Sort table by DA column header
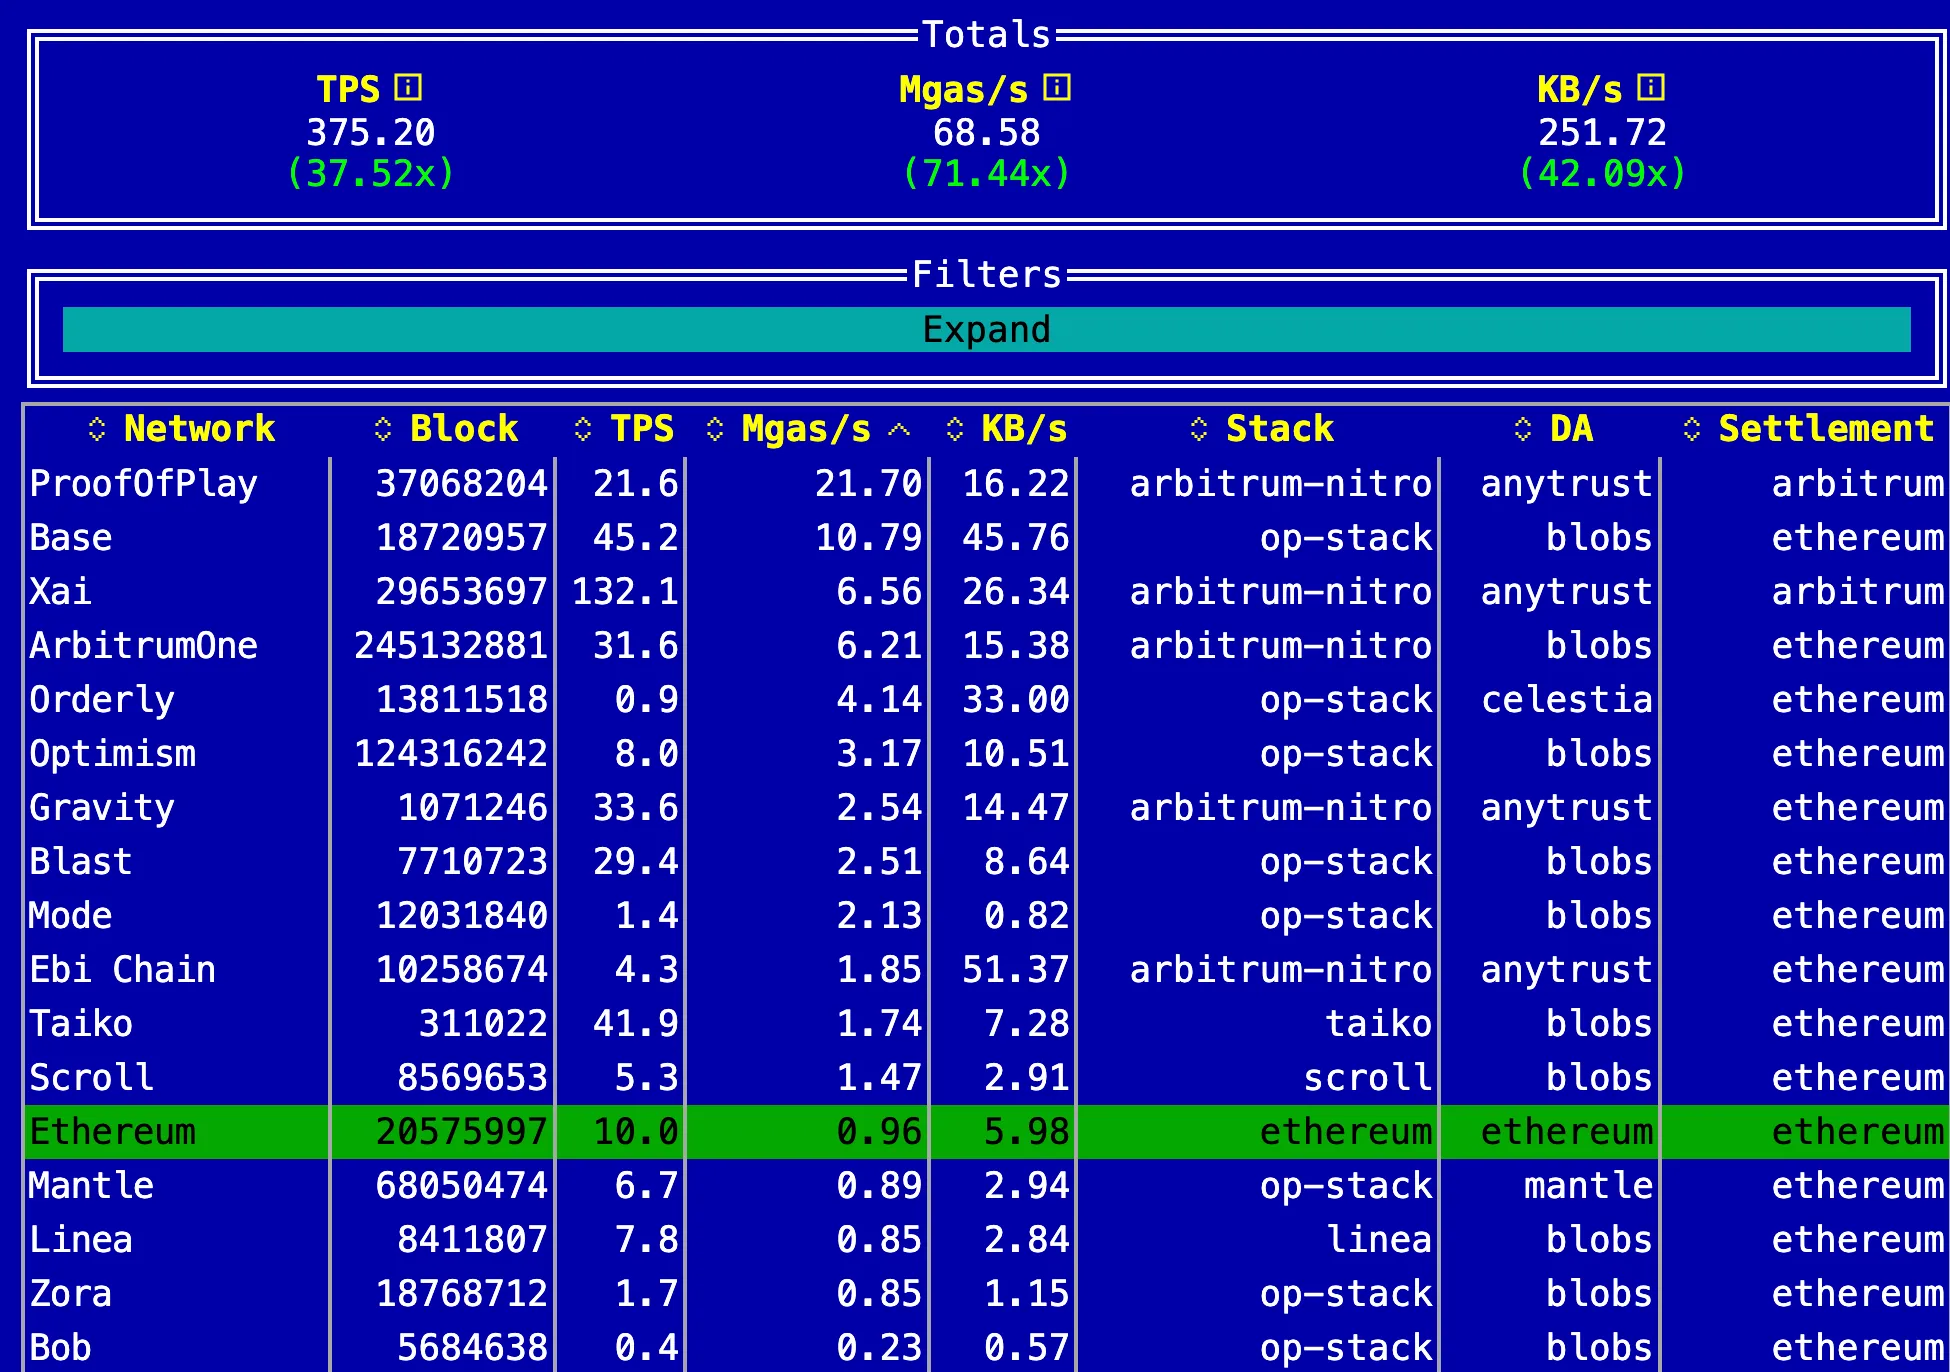Viewport: 1950px width, 1372px height. [x=1571, y=429]
